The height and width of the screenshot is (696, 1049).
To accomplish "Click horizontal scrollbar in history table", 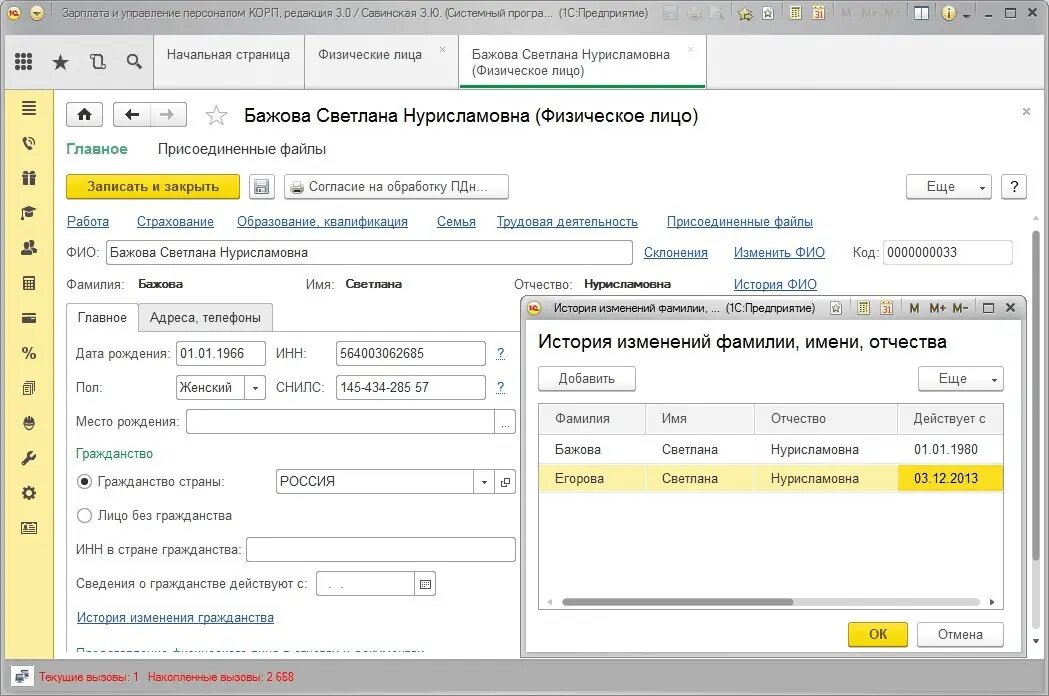I will [677, 602].
